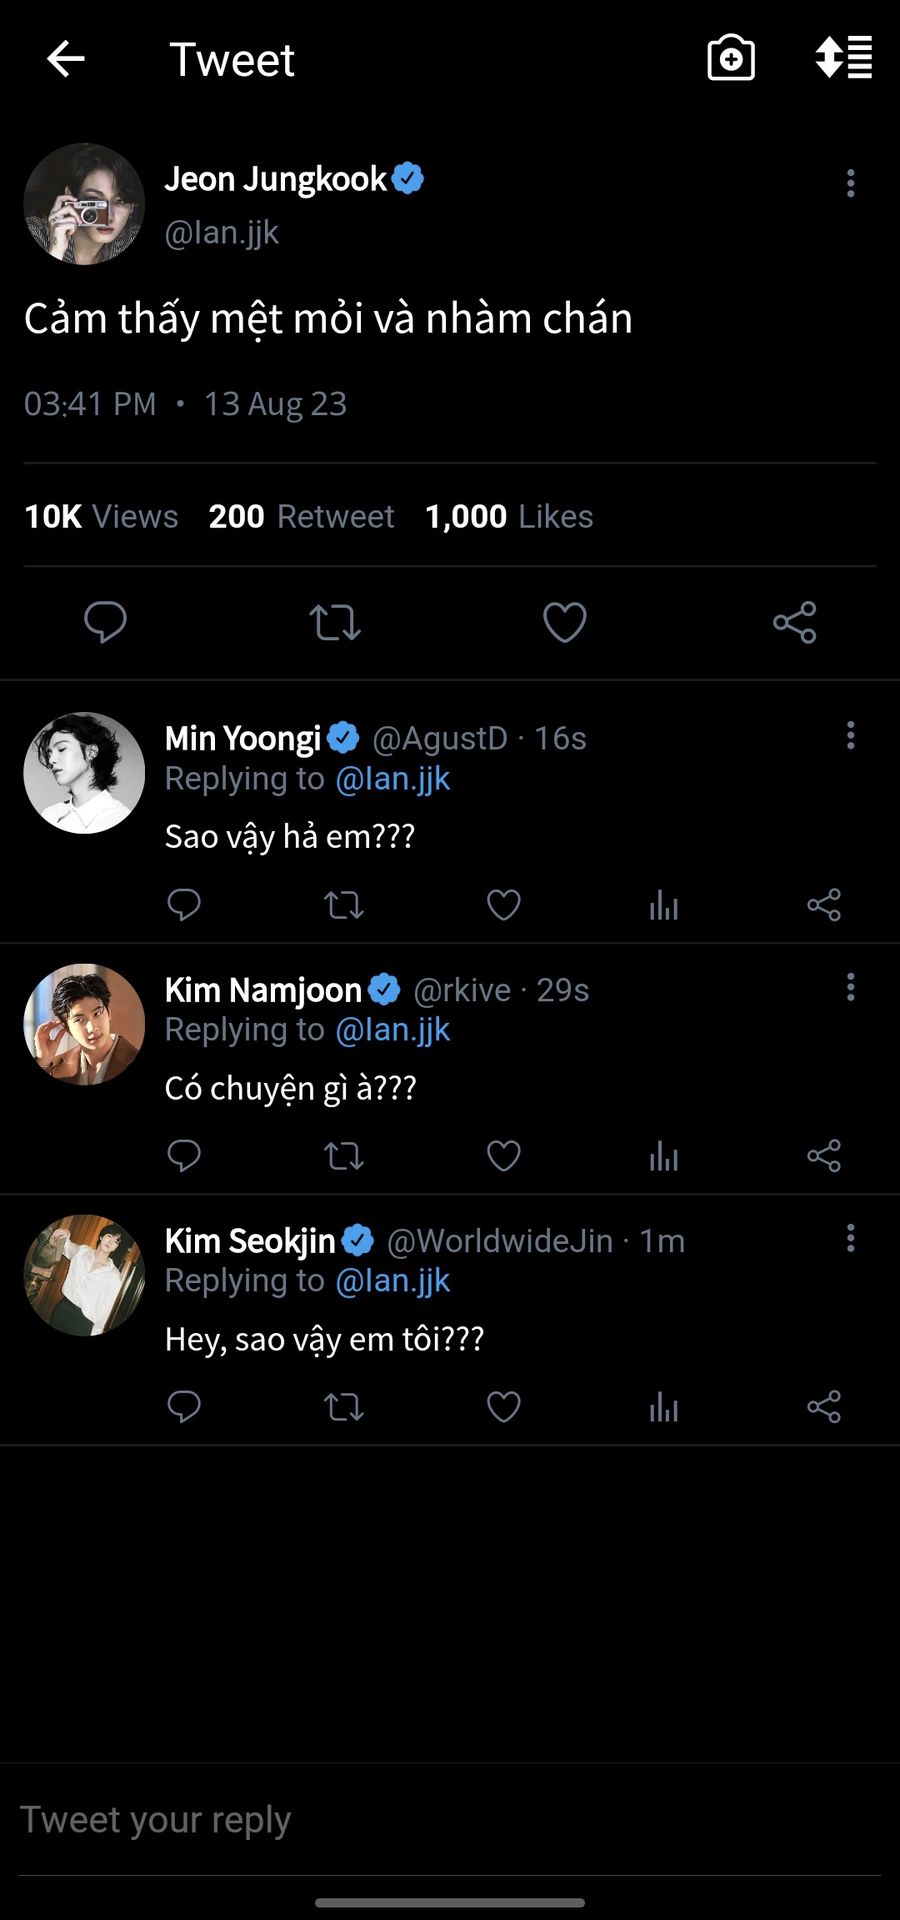Open more options on Min Yoongi's reply

point(851,735)
